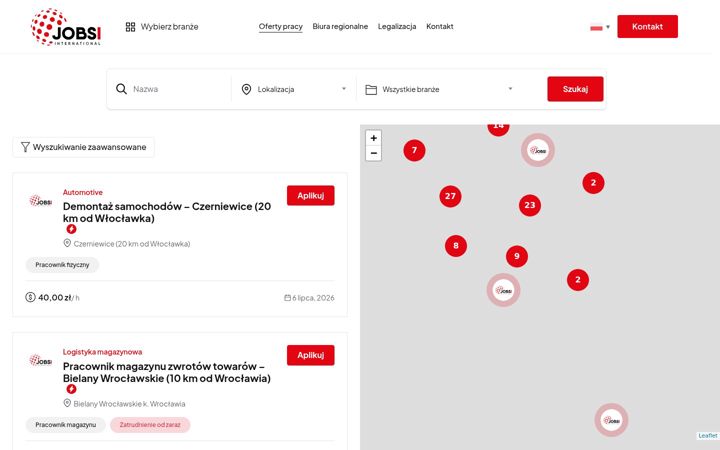
Task: Click Czerniewice (20 km od Włocławka) location text
Action: [132, 244]
